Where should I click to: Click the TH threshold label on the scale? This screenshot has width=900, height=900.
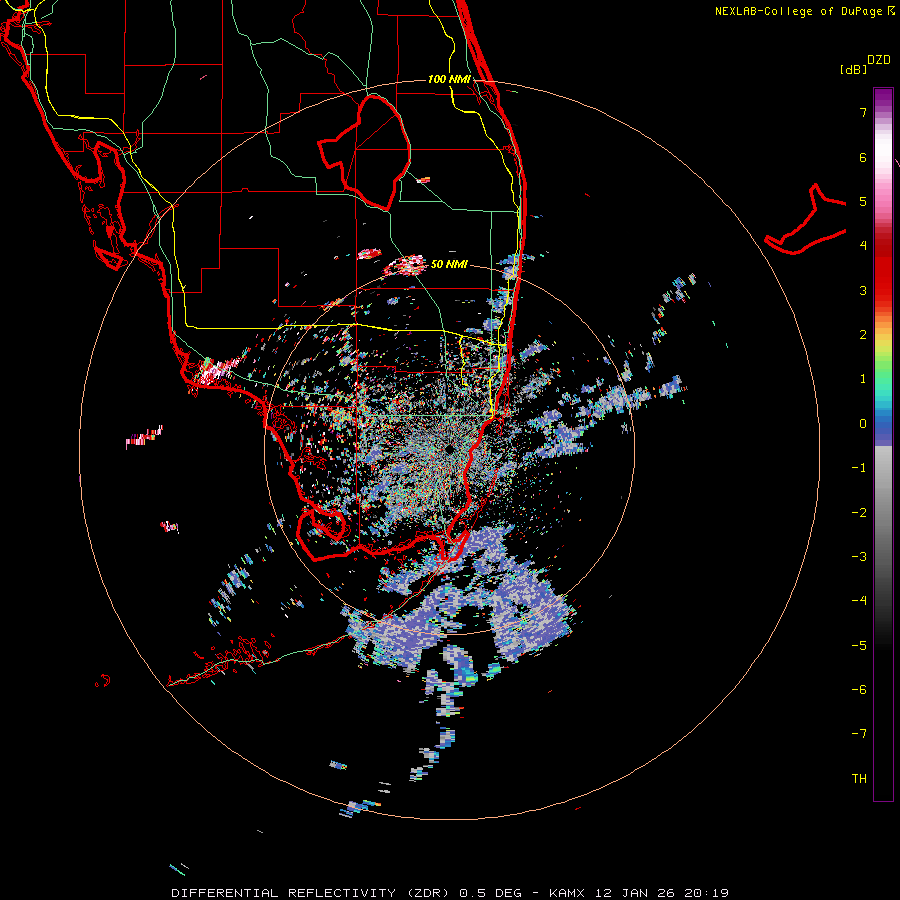859,778
